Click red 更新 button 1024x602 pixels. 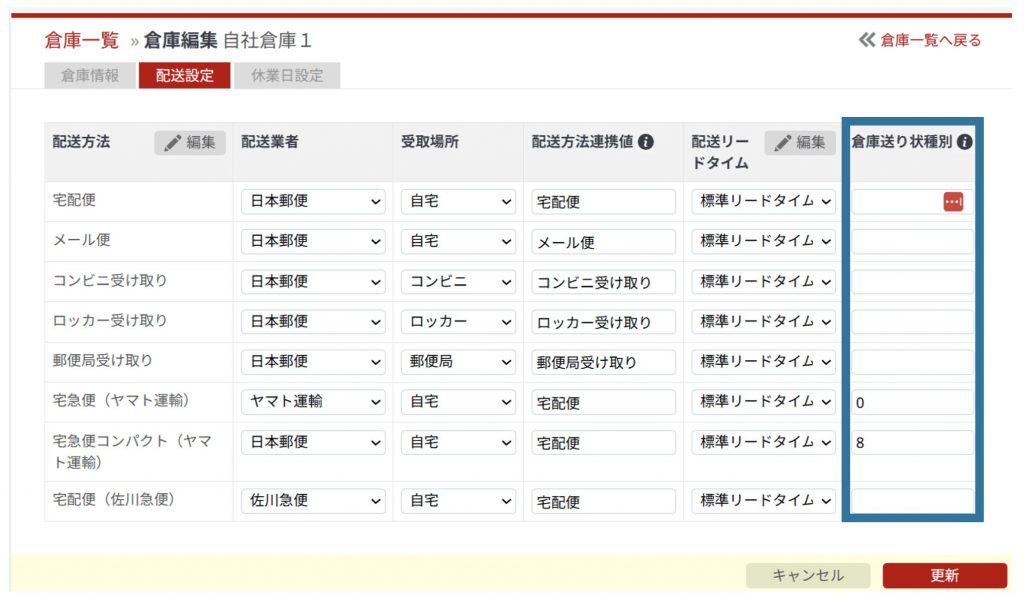coord(944,575)
